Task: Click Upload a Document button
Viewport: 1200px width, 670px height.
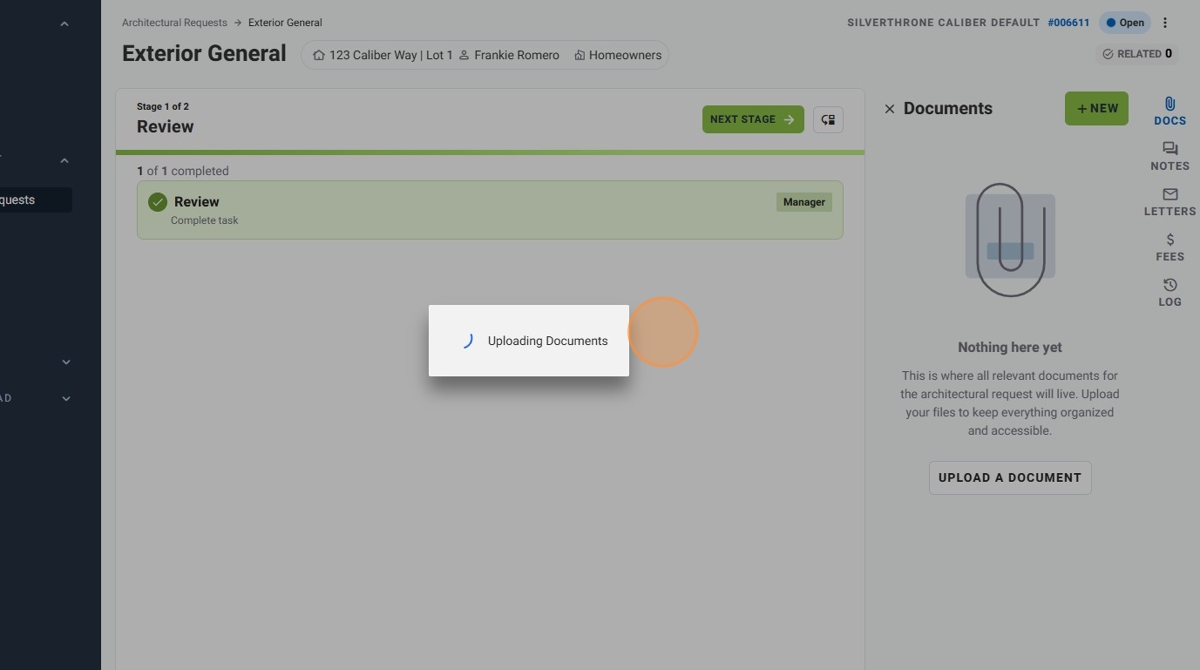Action: [x=1010, y=477]
